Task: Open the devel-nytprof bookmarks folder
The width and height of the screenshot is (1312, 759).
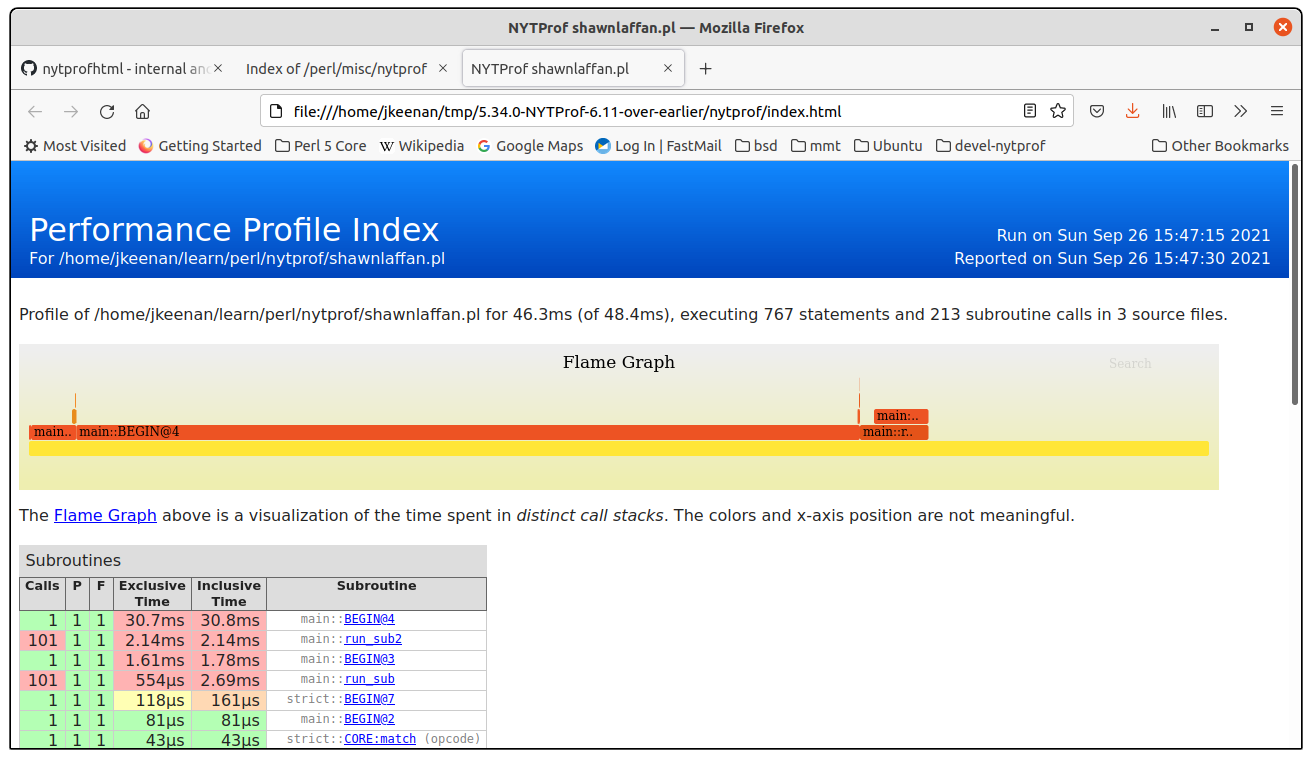Action: click(990, 146)
